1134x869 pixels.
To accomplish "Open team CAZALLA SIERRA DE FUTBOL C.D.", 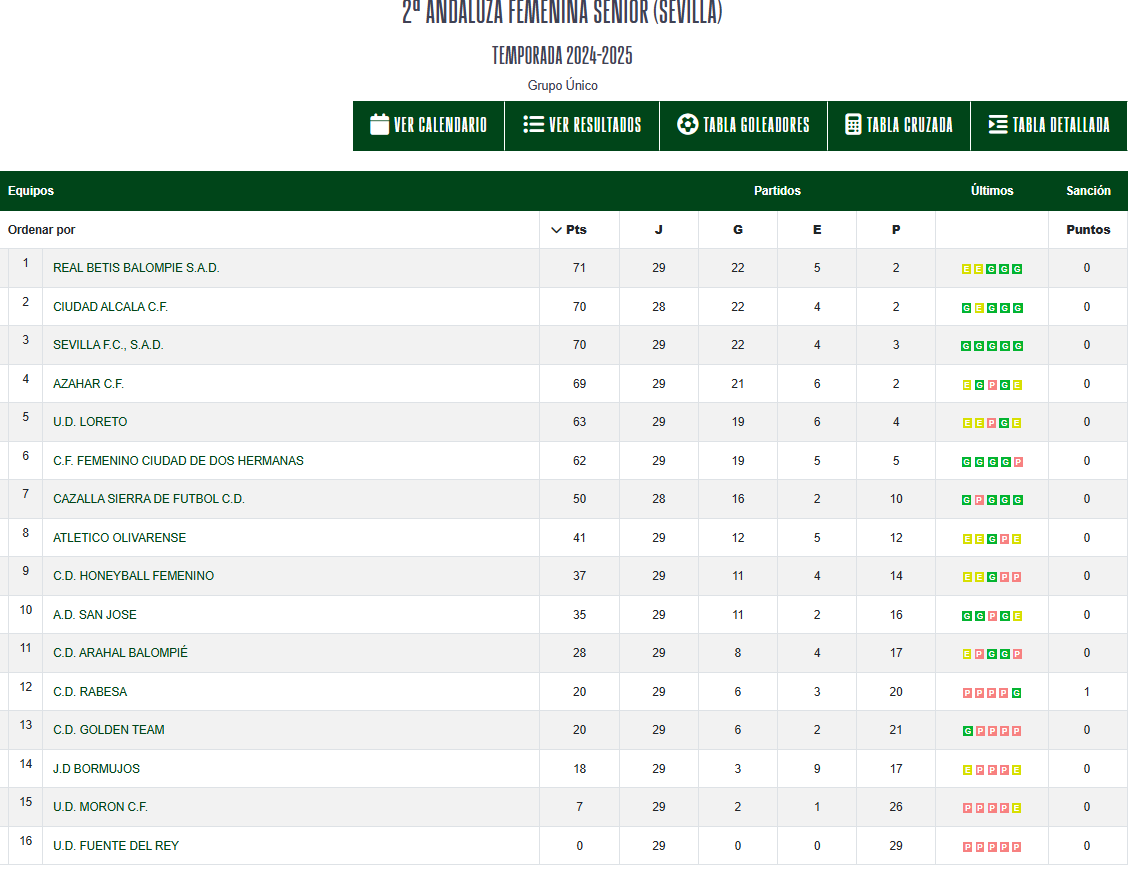I will (149, 500).
